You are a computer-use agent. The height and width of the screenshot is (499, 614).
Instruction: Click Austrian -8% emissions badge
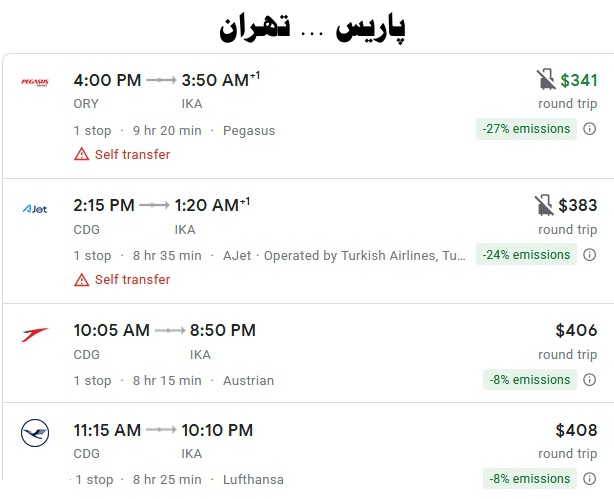(x=530, y=379)
